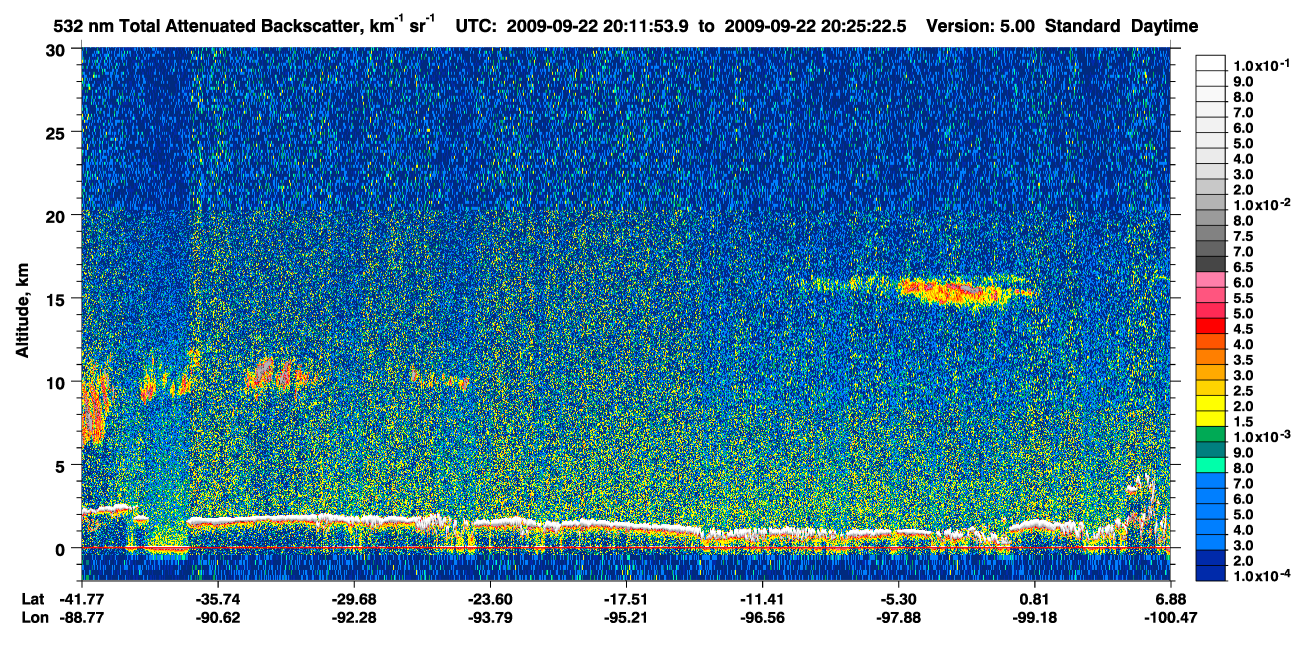
Task: Click longitude value "-88.77"
Action: 83,617
